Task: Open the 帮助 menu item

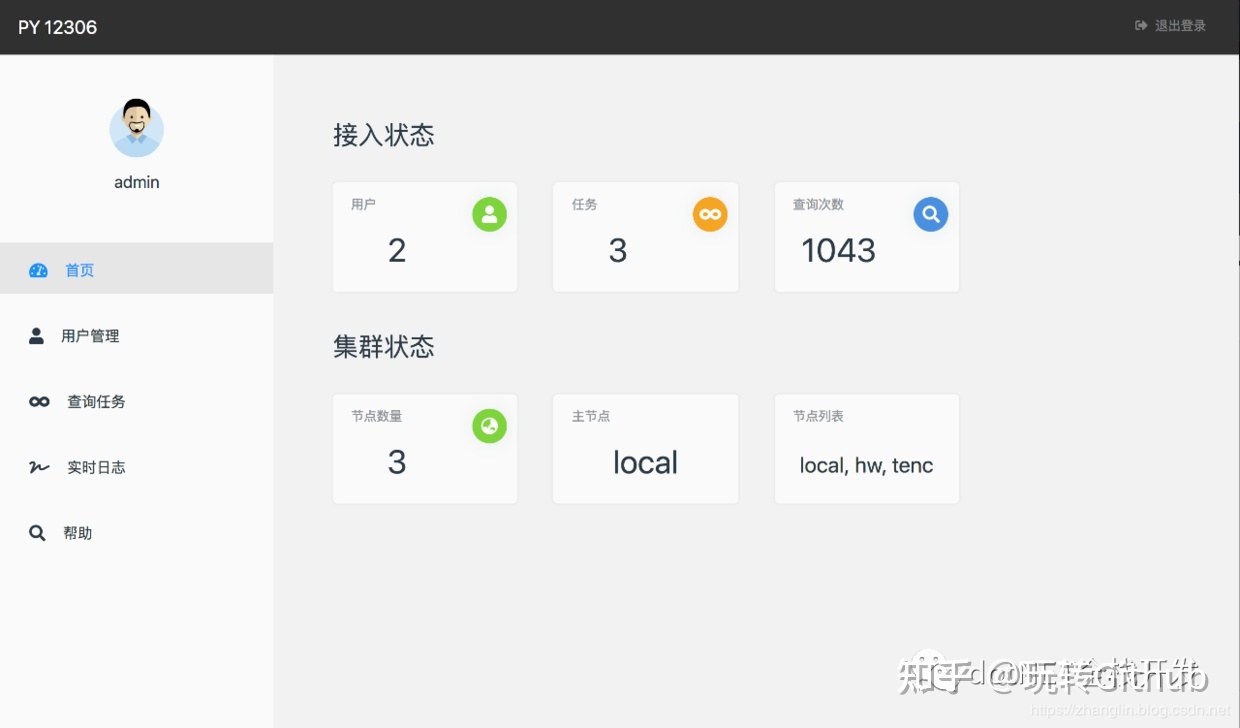Action: pos(136,533)
